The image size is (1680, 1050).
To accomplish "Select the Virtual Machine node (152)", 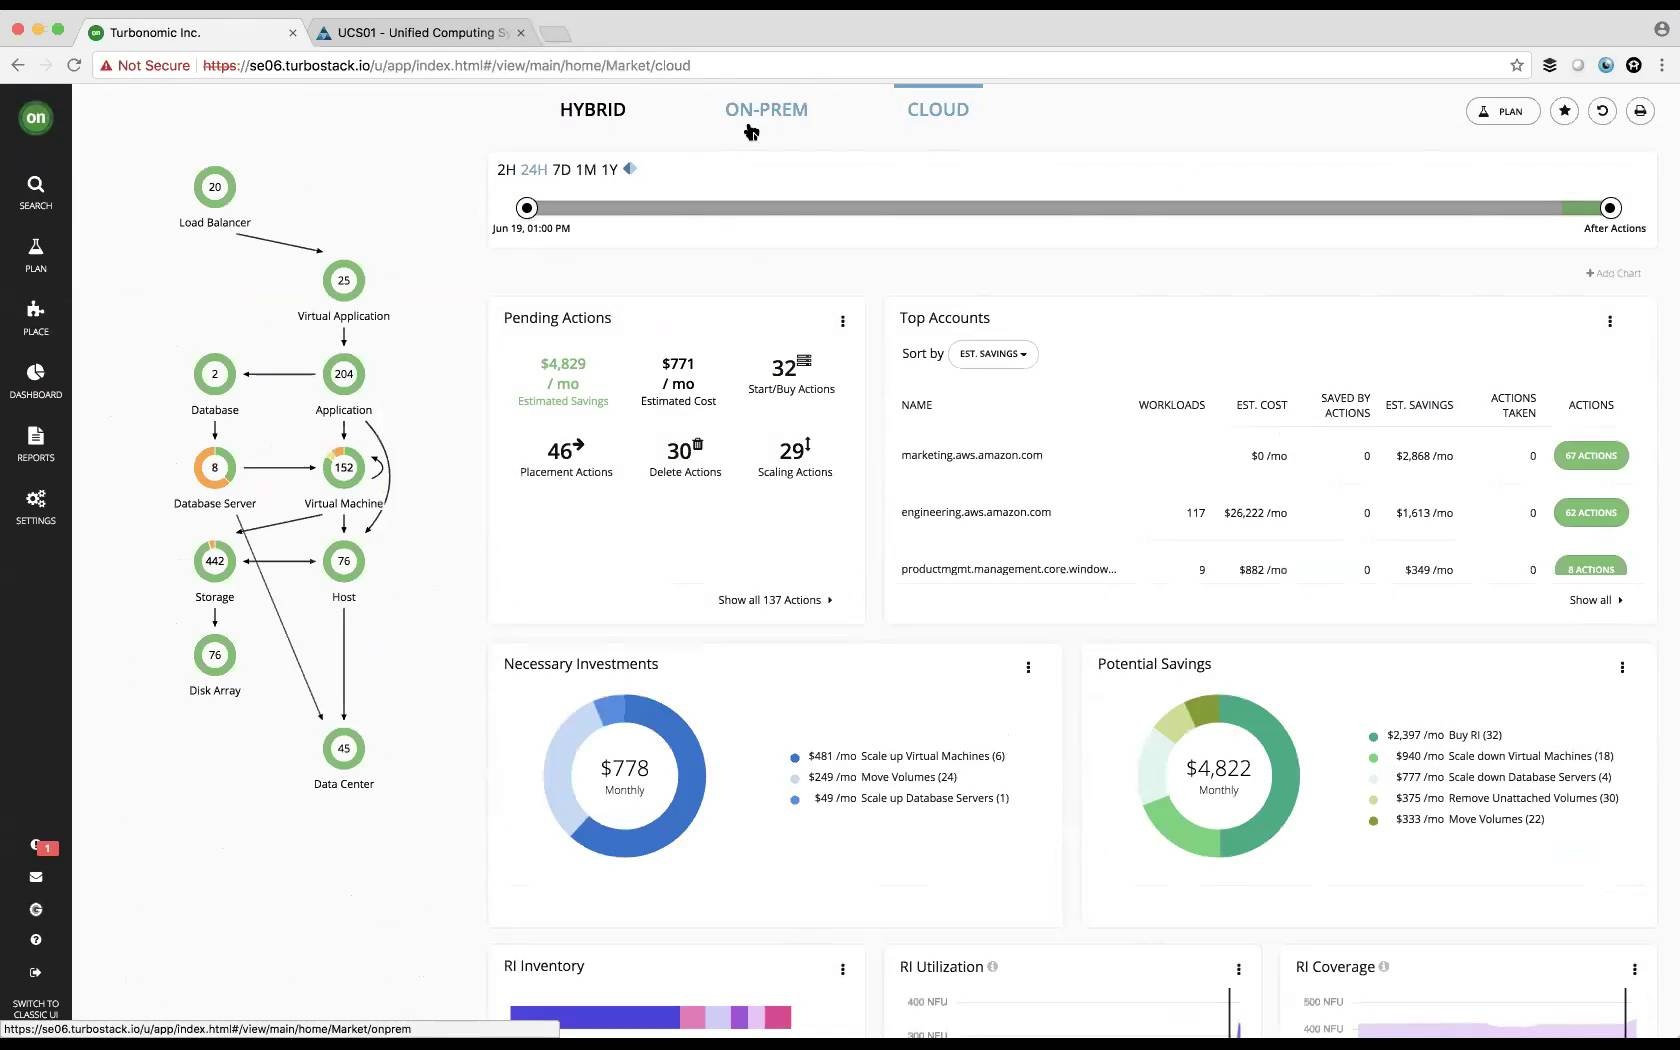I will [344, 467].
